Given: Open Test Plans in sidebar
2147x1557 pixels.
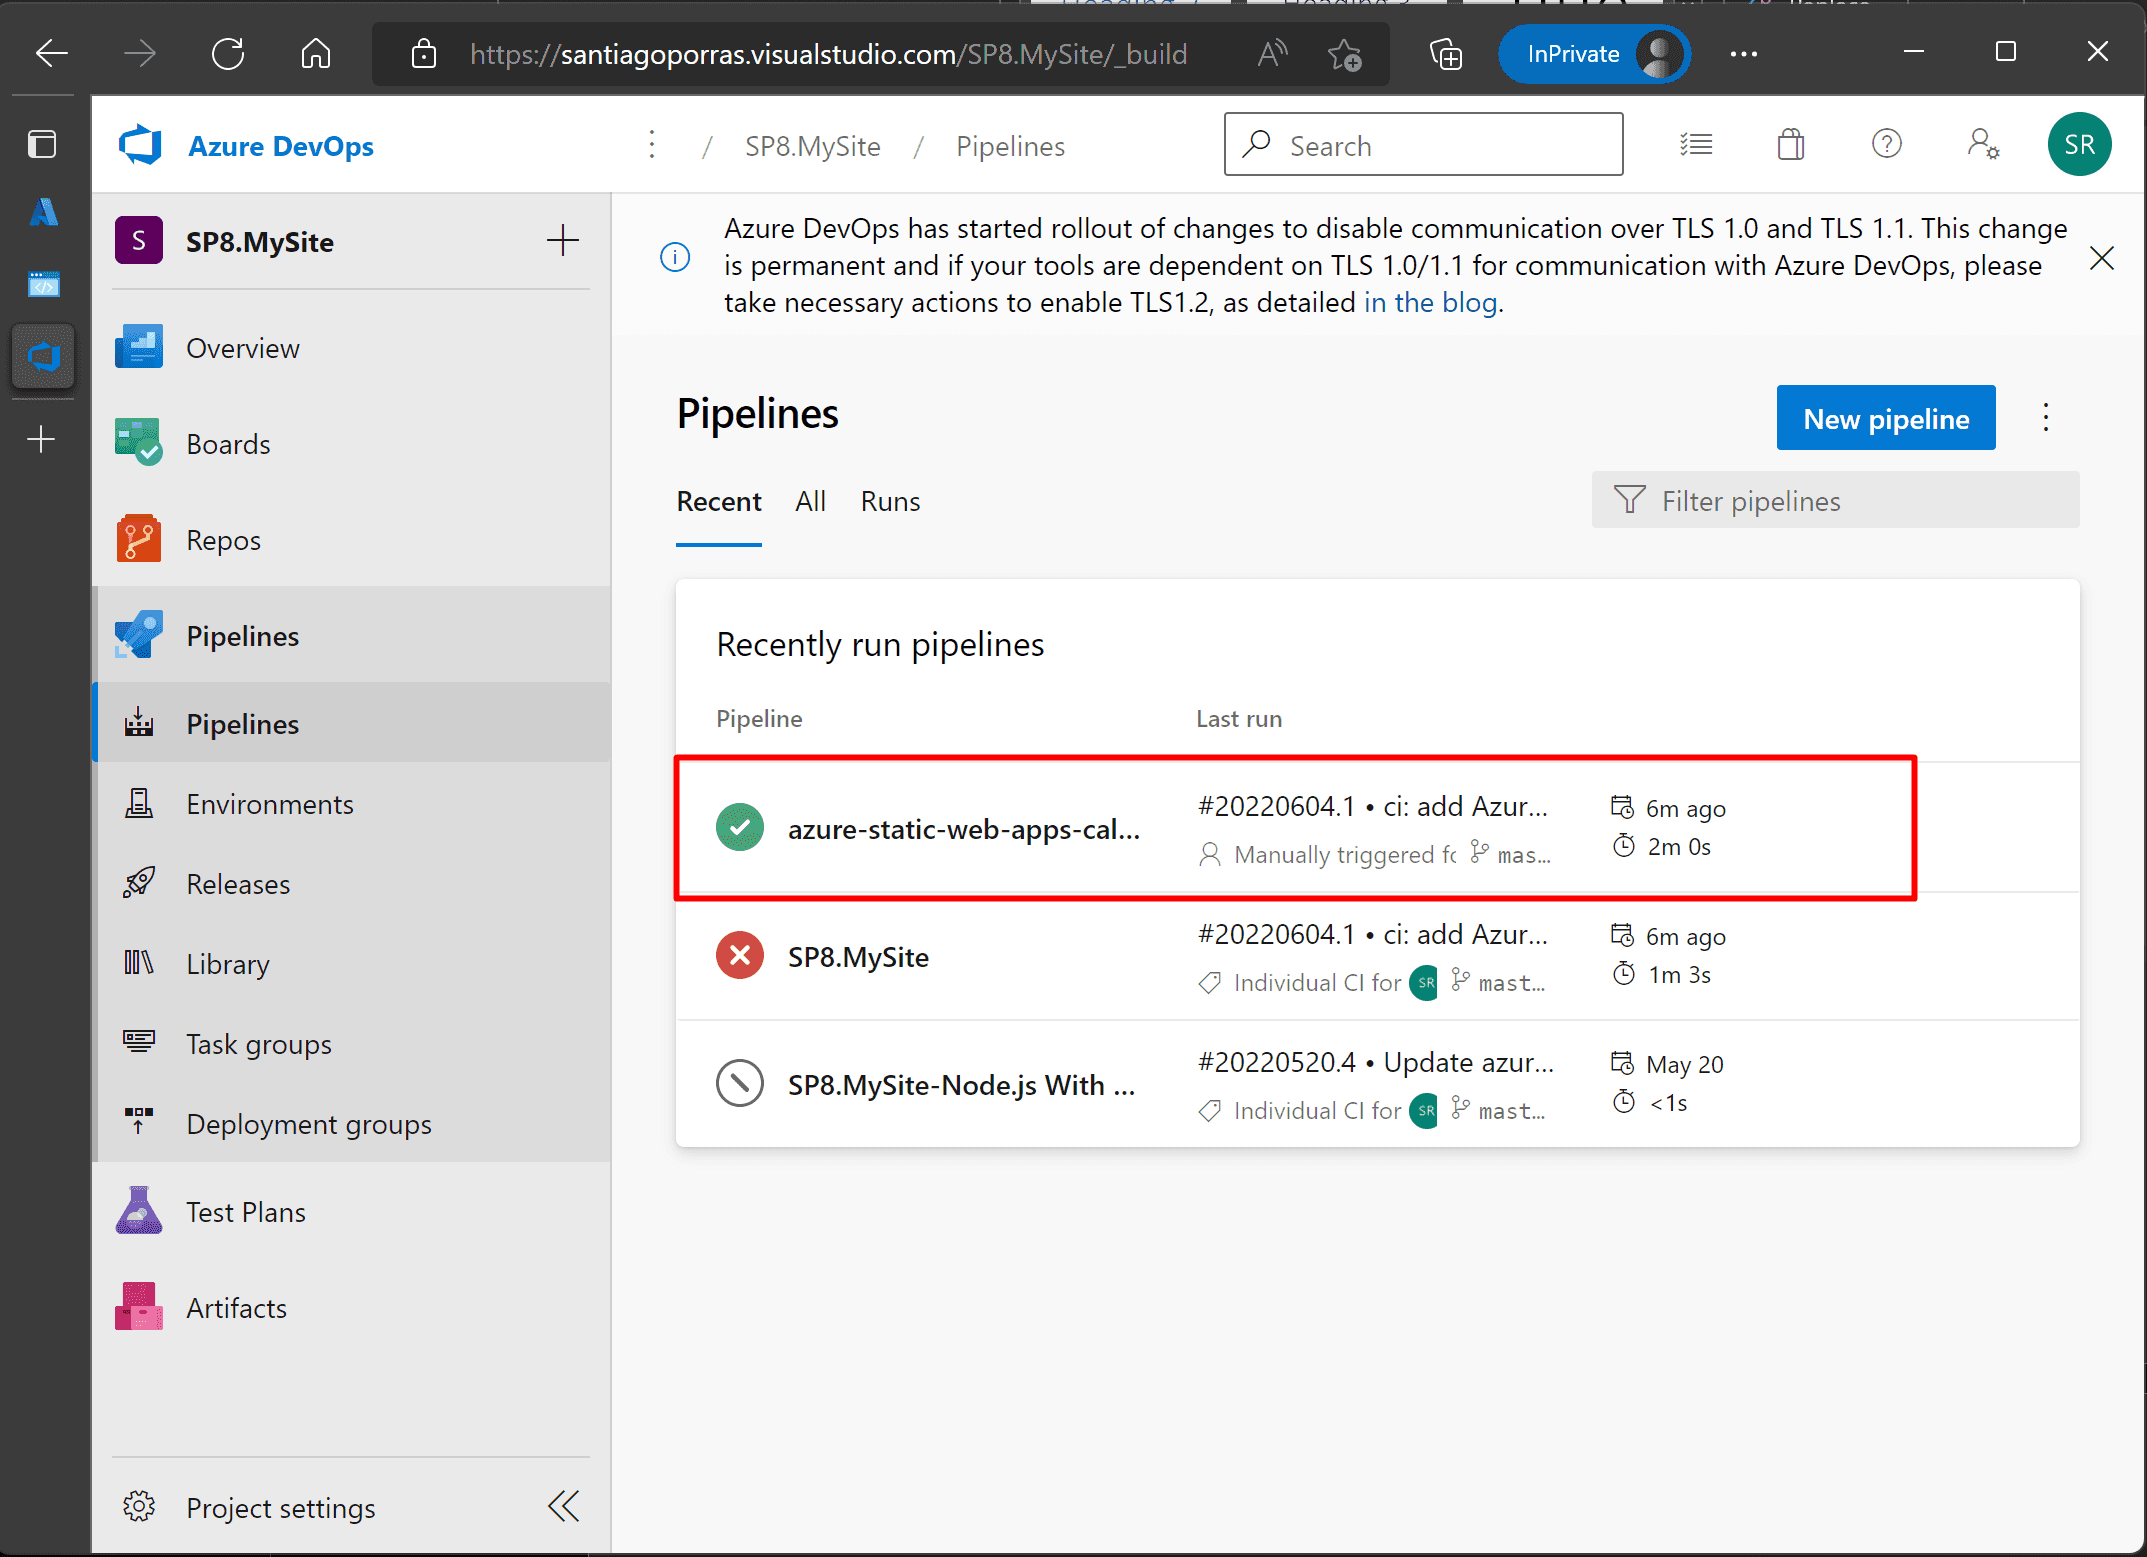Looking at the screenshot, I should [351, 1212].
